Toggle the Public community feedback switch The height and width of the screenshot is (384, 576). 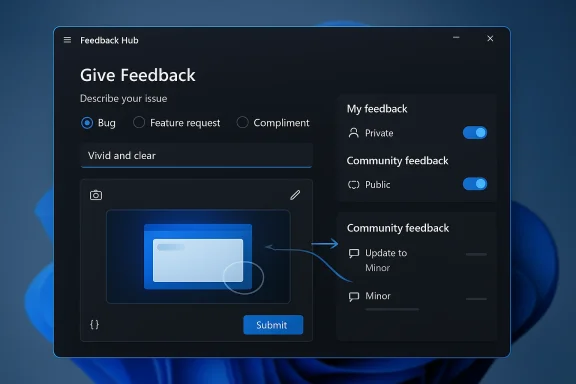coord(475,184)
